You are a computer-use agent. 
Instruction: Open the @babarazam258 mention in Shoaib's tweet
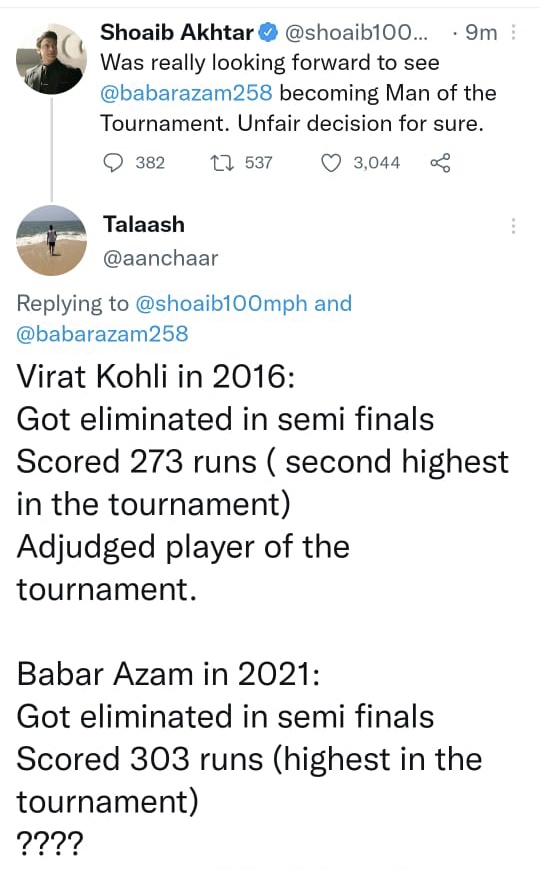[x=186, y=93]
